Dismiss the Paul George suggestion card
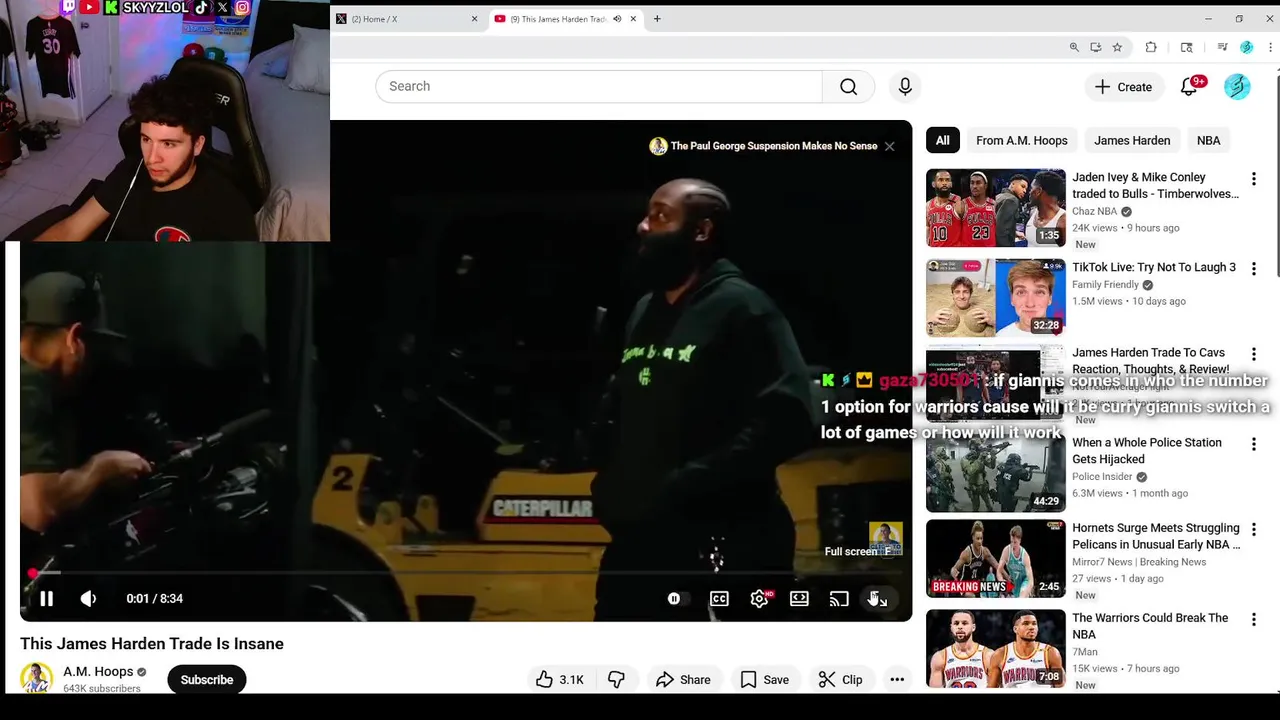The image size is (1280, 720). (889, 146)
